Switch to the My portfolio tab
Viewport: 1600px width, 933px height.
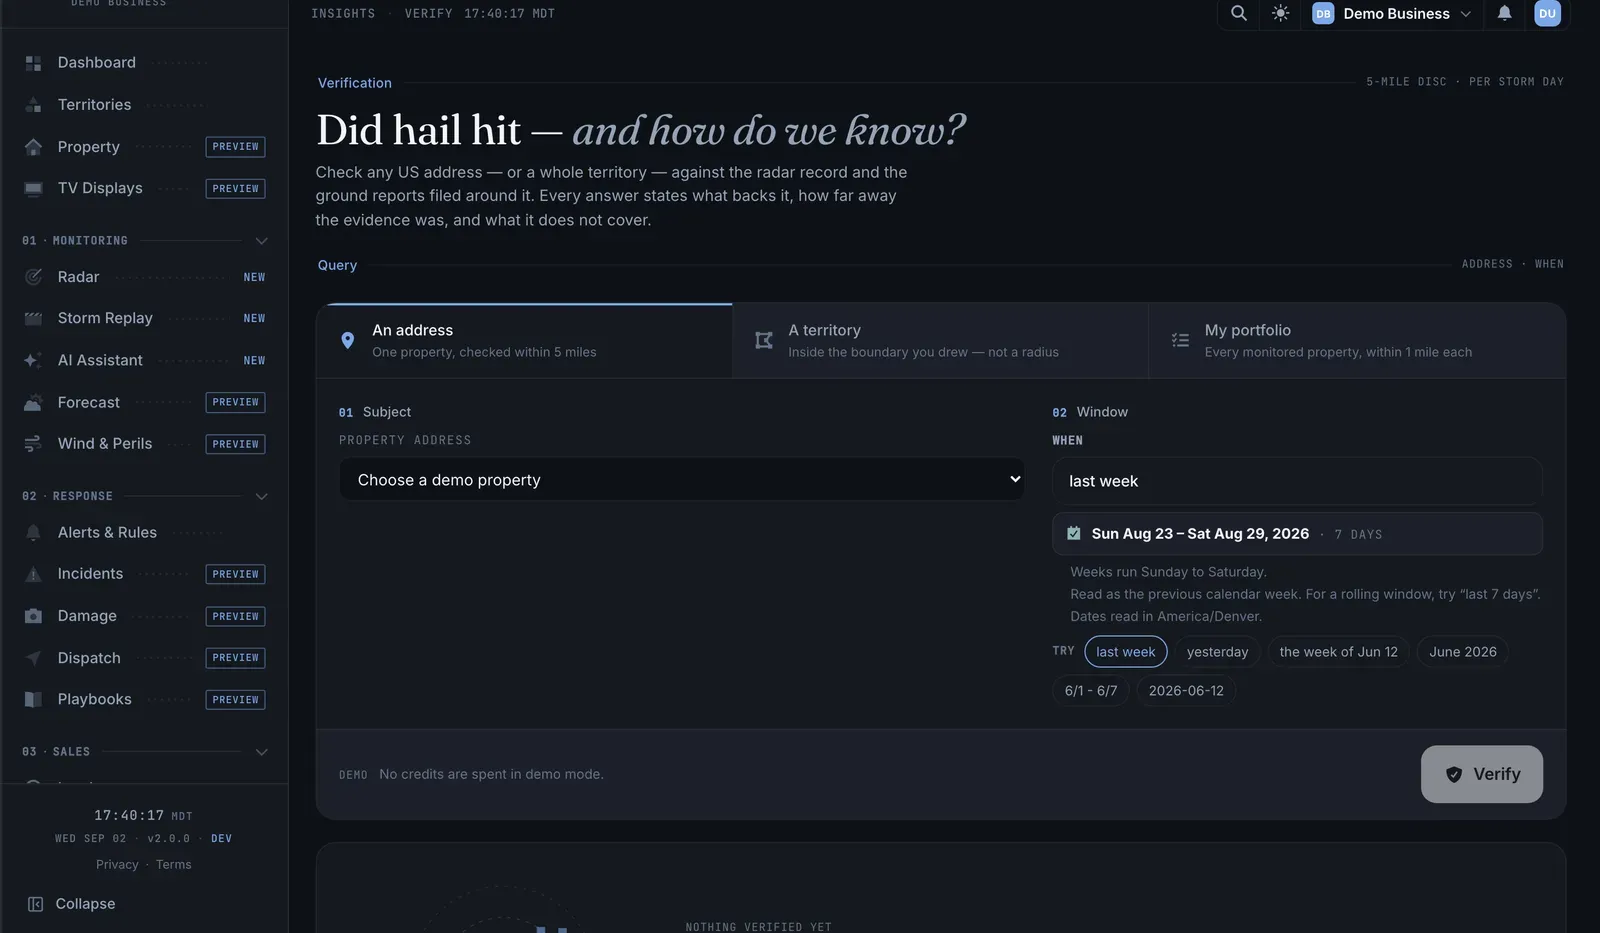pos(1357,341)
